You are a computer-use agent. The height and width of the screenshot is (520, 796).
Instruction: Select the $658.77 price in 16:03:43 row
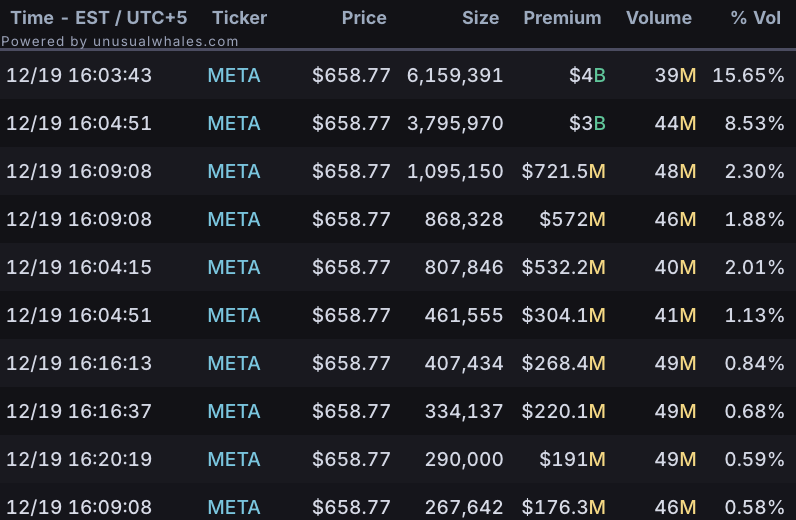[351, 75]
